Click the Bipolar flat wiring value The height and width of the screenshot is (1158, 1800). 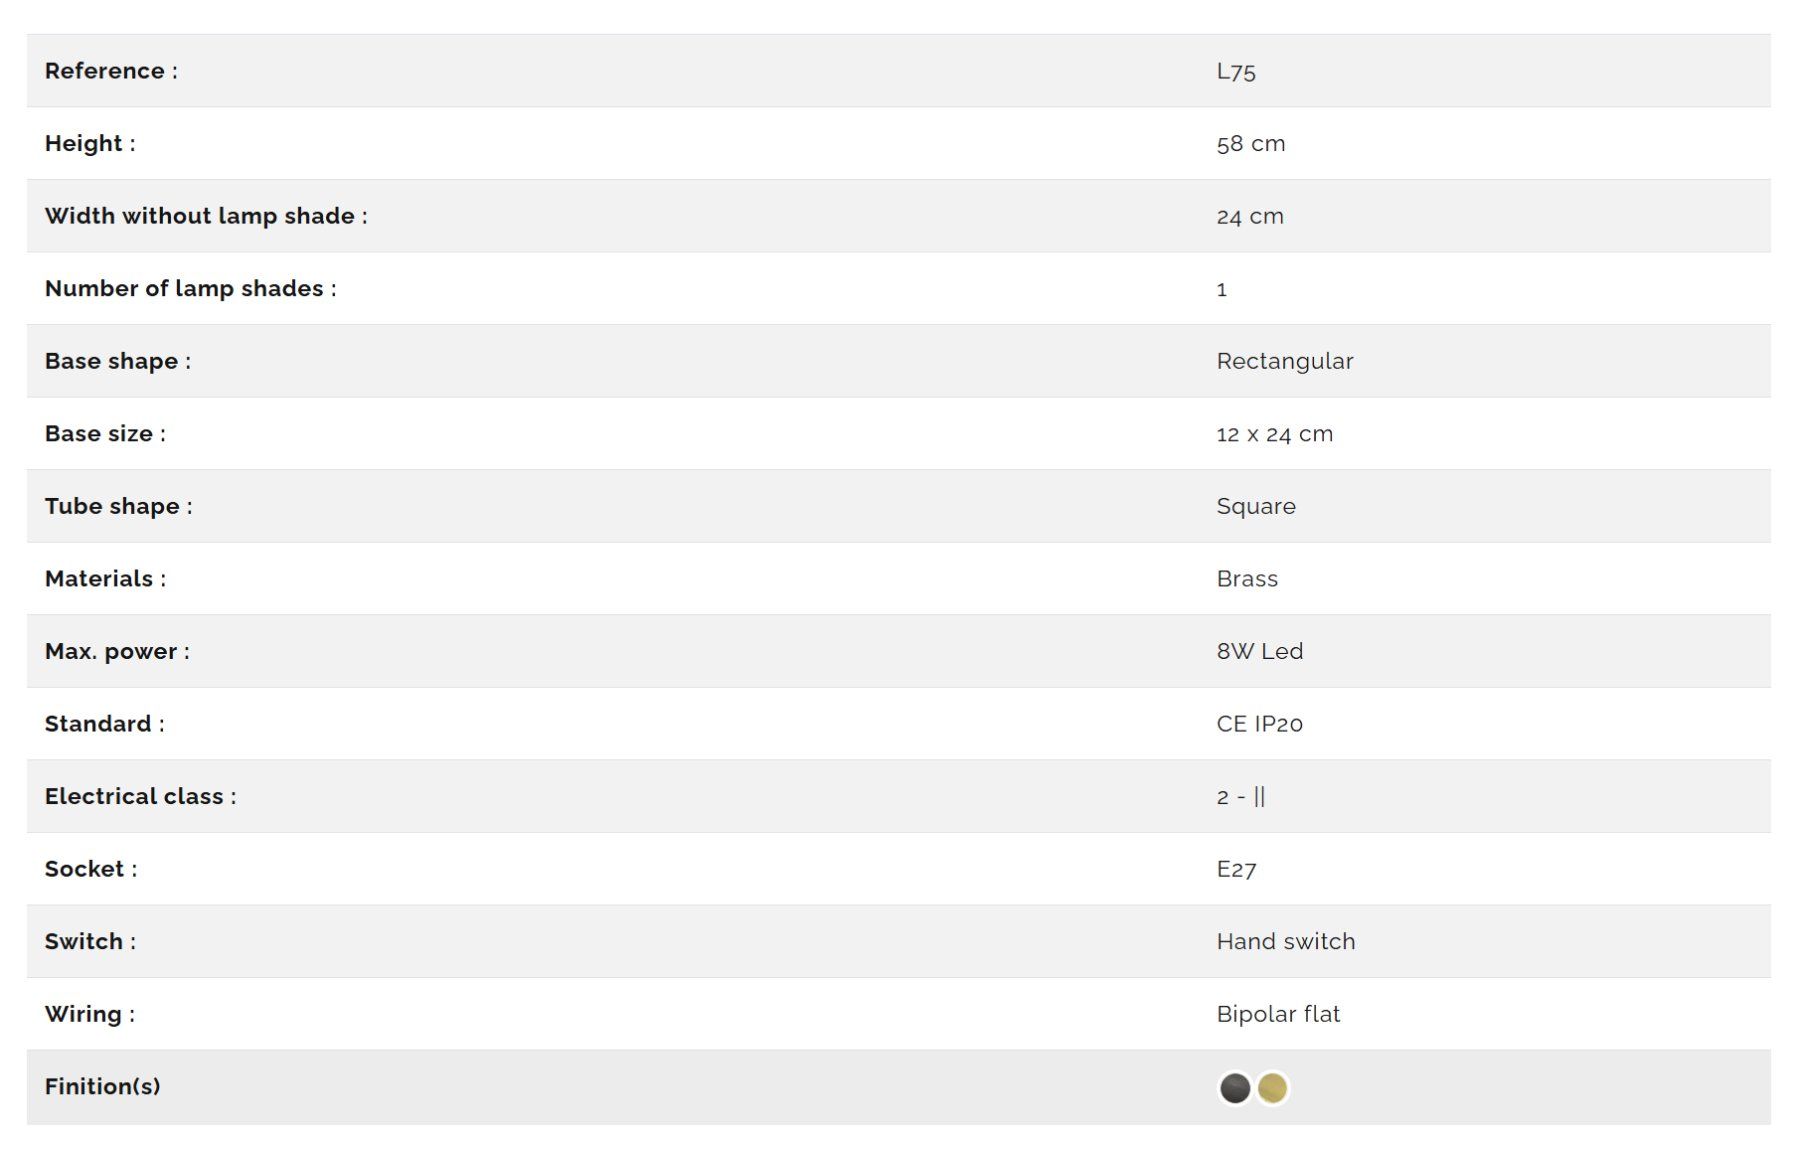(1278, 1014)
